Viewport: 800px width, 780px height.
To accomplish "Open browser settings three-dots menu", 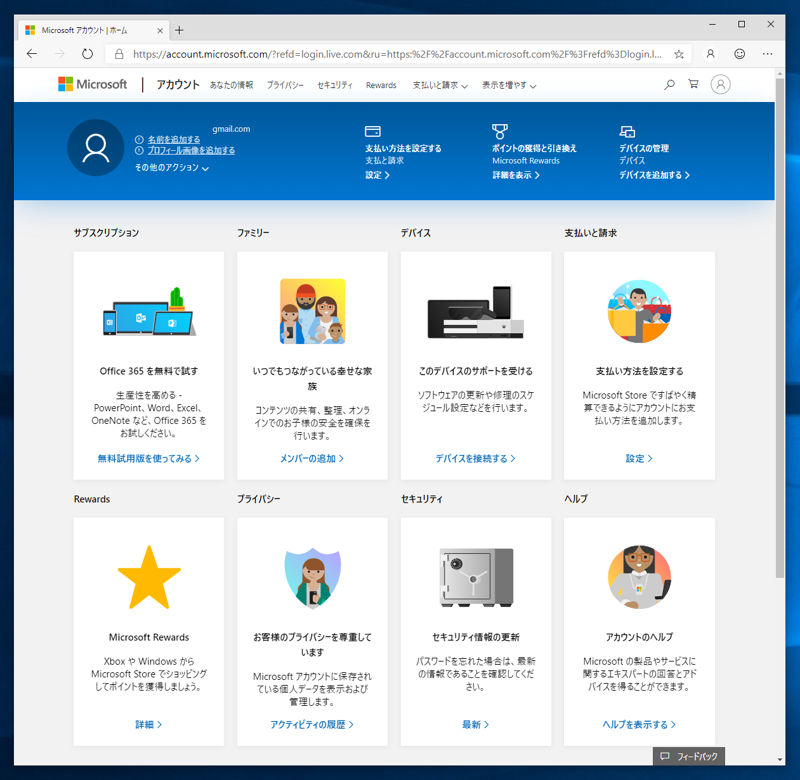I will (x=767, y=54).
